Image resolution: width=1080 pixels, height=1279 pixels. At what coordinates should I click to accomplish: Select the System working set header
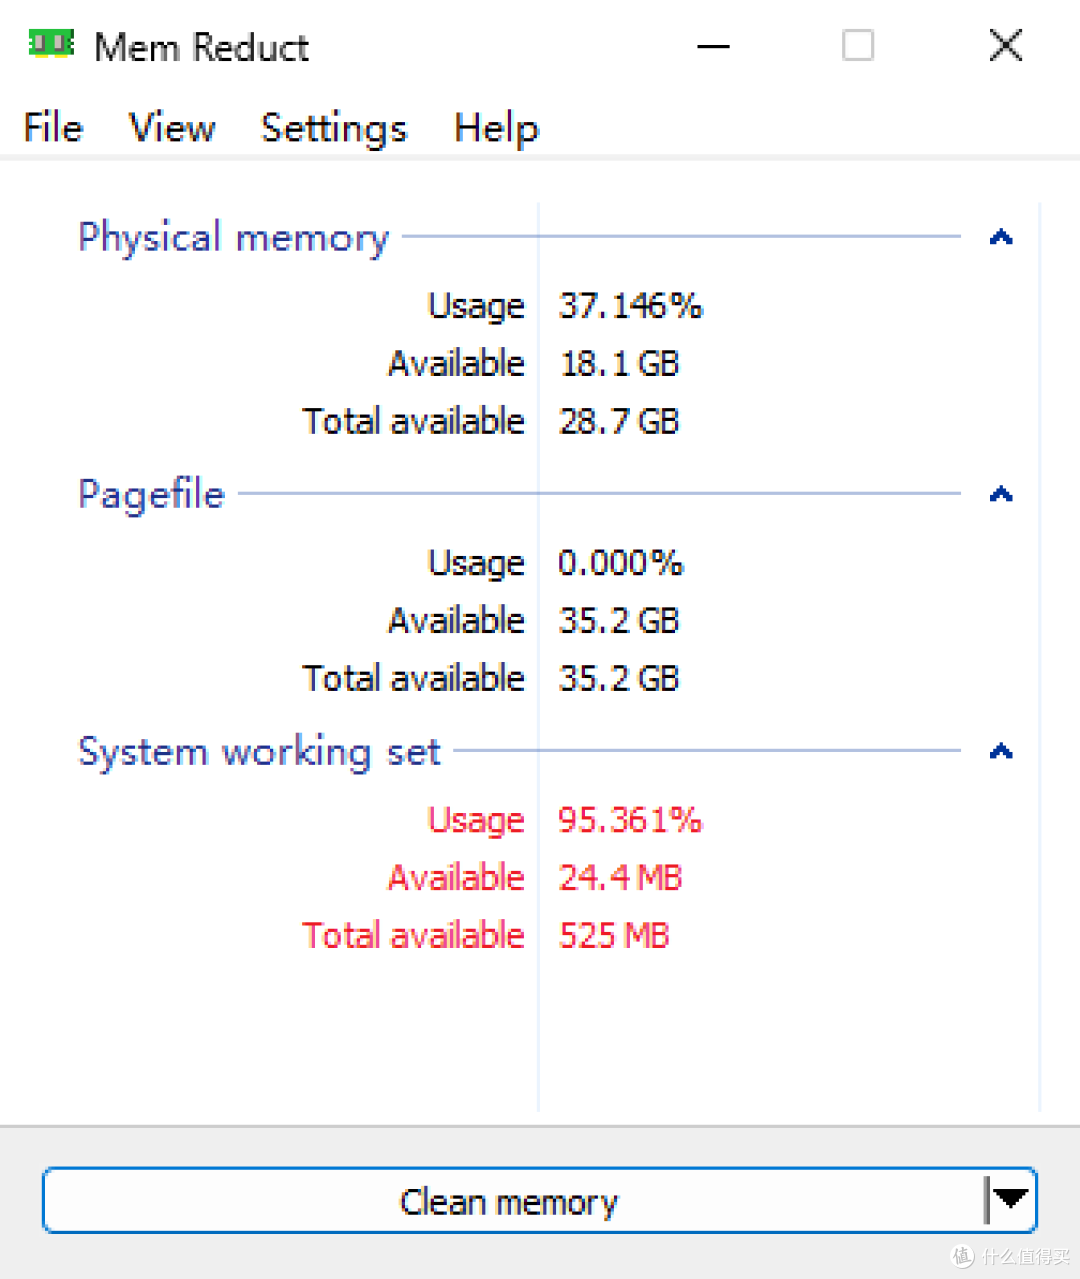259,751
